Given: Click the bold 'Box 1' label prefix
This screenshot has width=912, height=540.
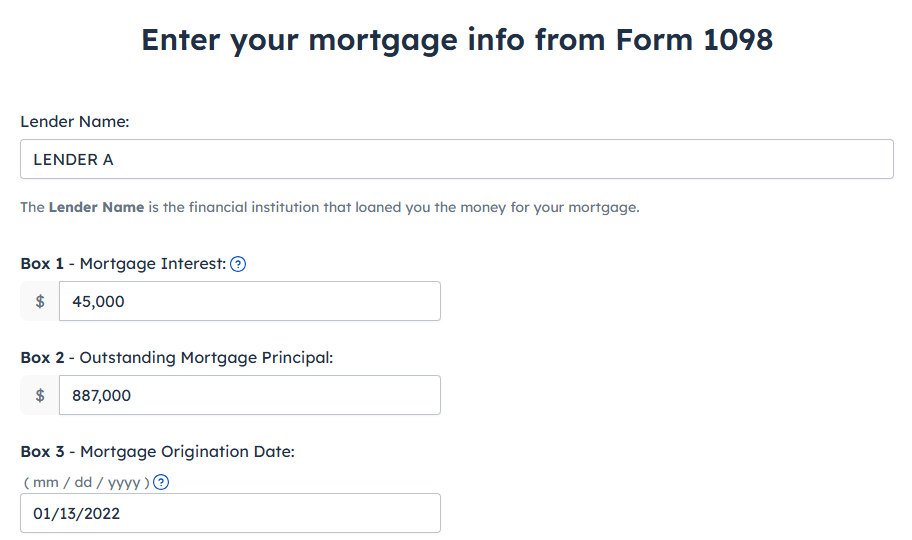Looking at the screenshot, I should (x=42, y=264).
